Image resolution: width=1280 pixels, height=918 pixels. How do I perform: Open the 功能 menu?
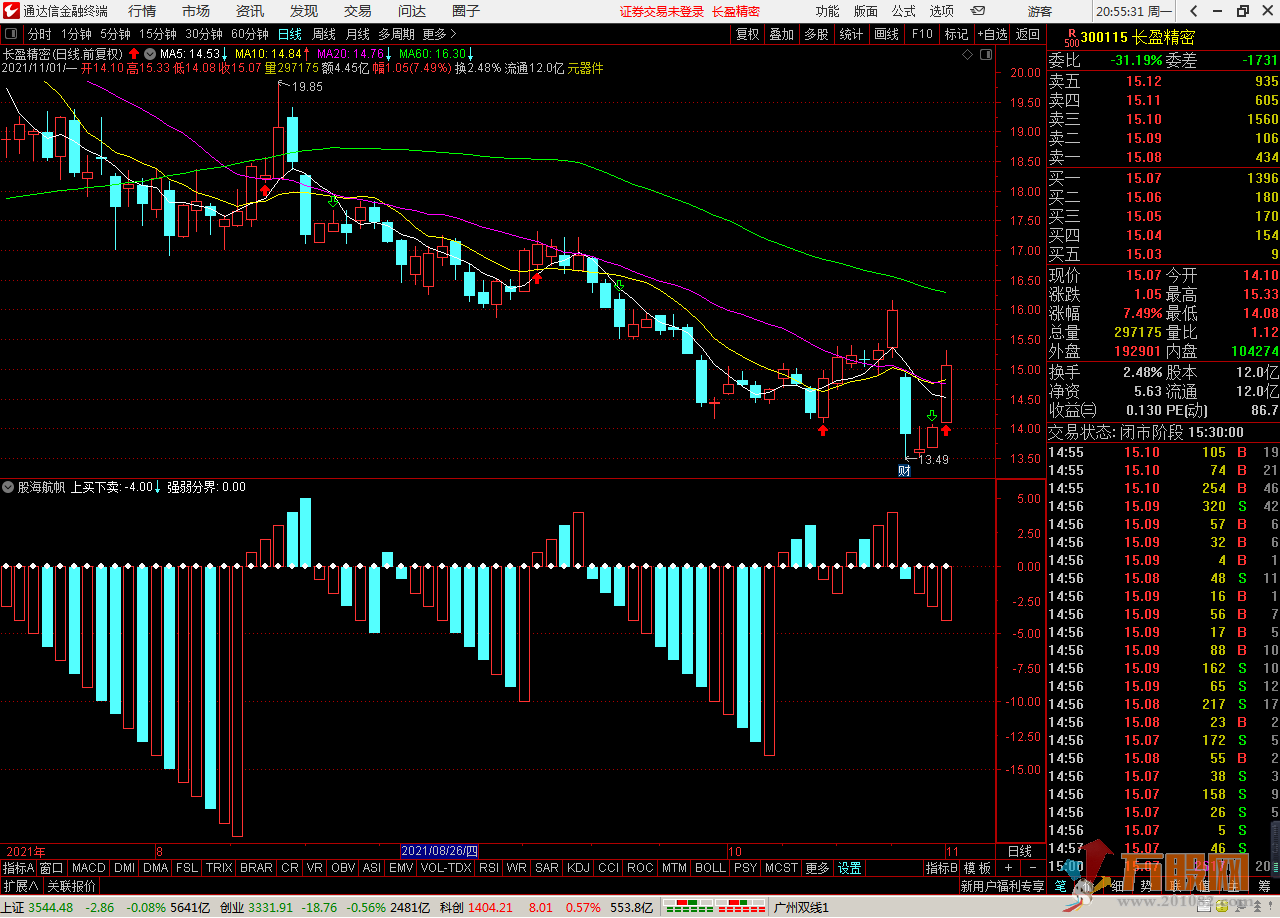tap(828, 11)
